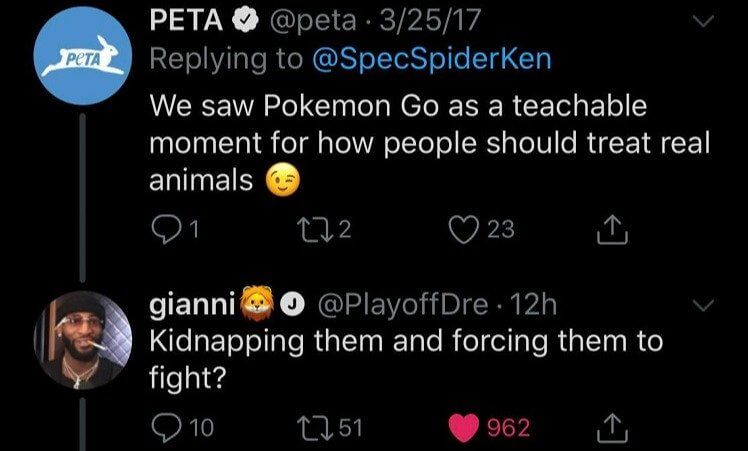Reply to gianni's tweet
748x451 pixels.
tap(164, 428)
